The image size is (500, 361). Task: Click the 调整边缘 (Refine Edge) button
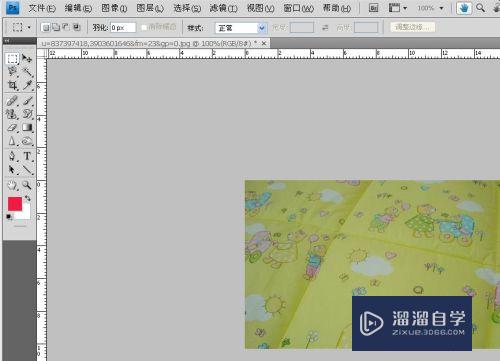pos(413,27)
